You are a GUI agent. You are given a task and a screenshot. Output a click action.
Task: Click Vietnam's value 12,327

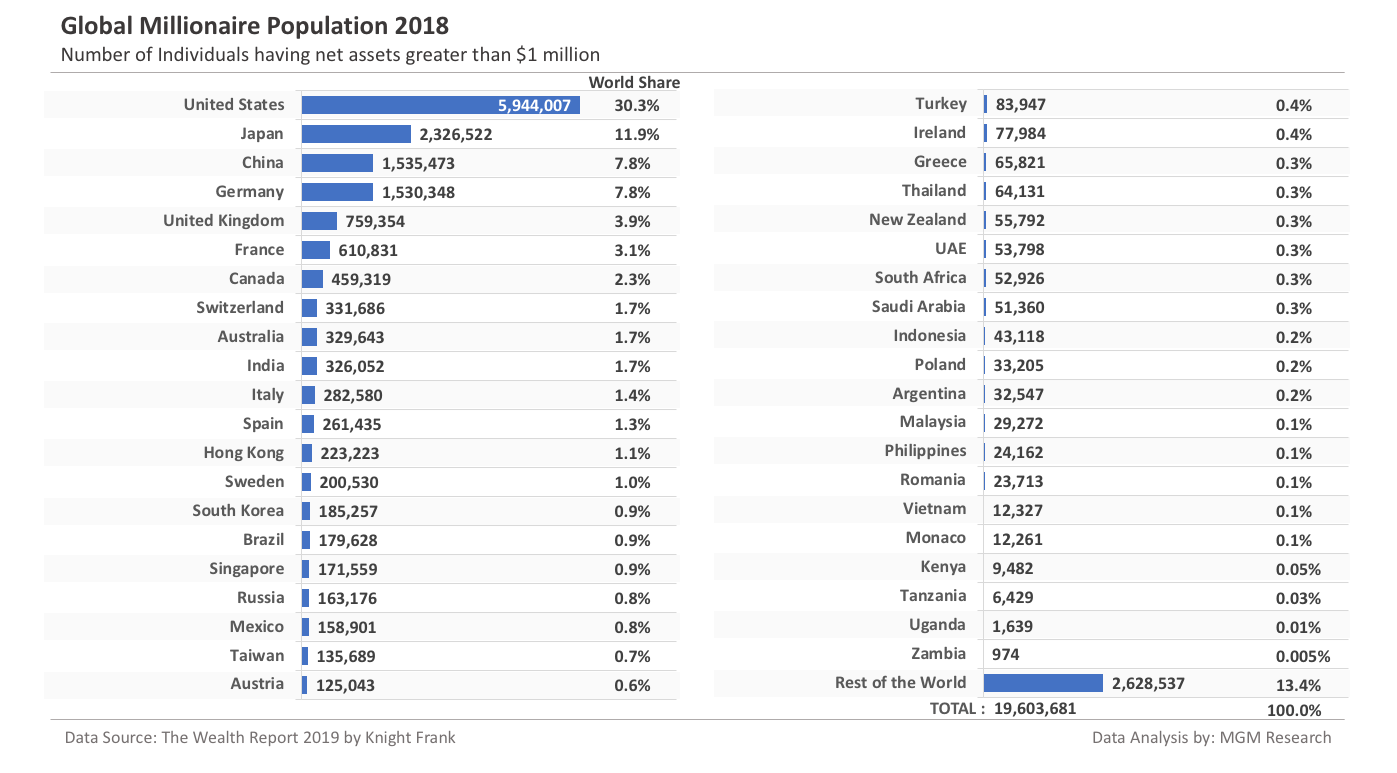[1018, 511]
